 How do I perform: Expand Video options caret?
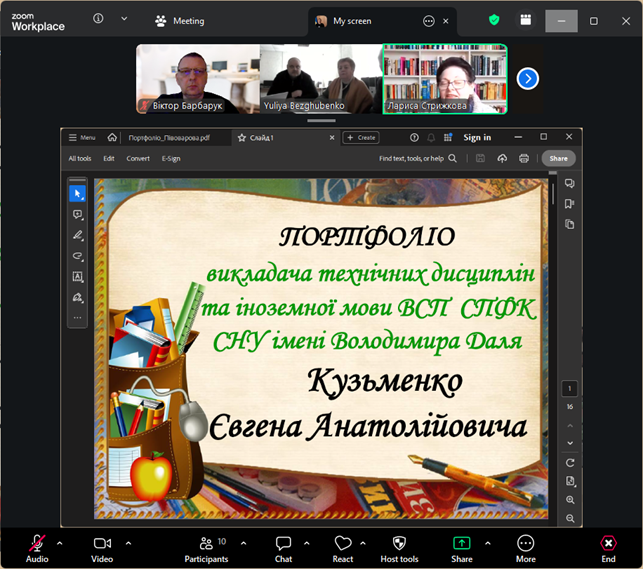coord(128,543)
